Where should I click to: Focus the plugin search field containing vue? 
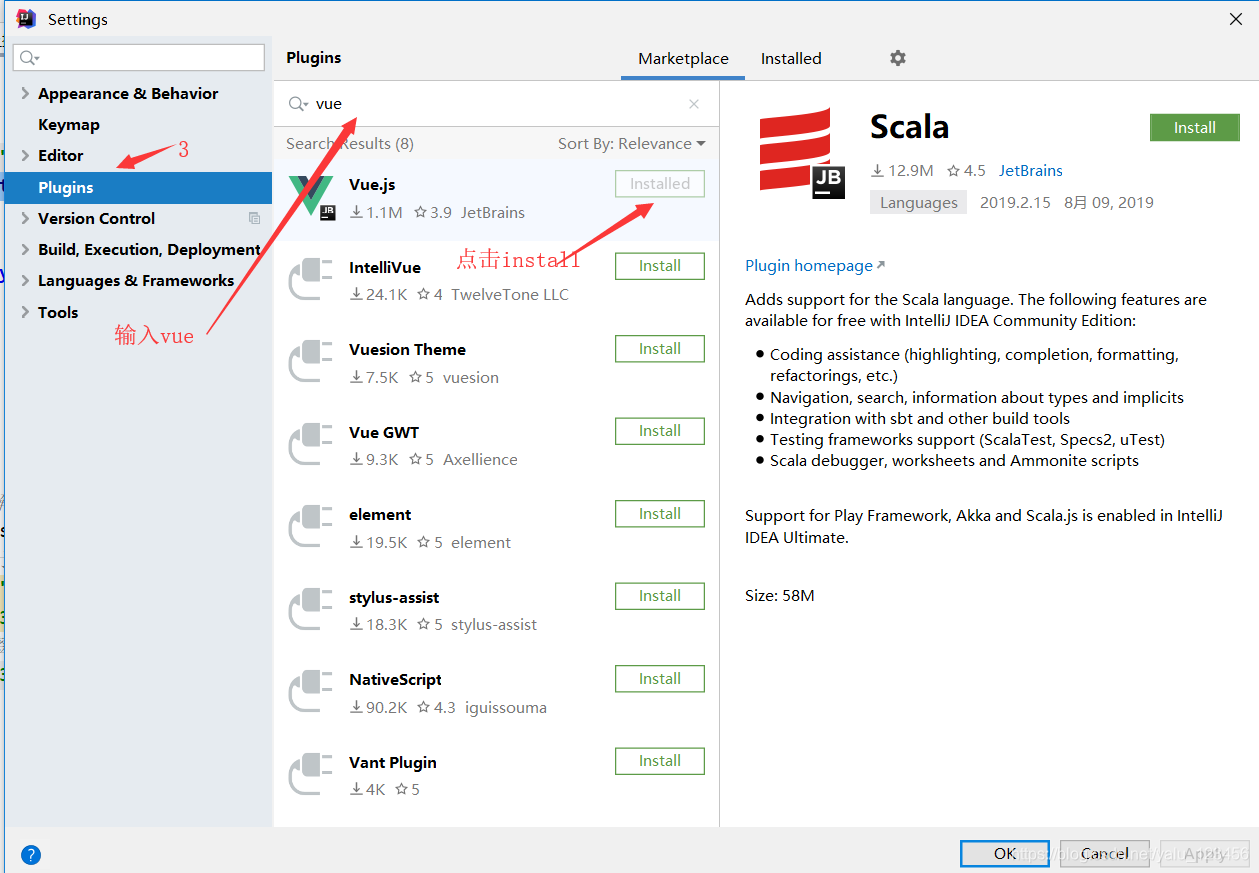495,104
